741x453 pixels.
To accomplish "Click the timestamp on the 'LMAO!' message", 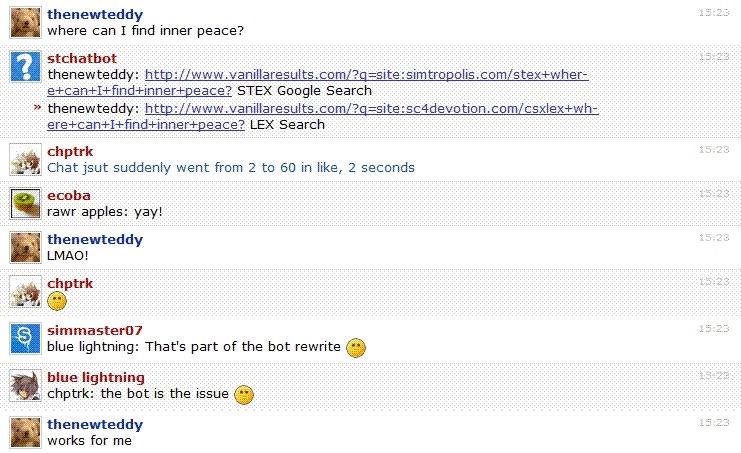I will coord(715,238).
